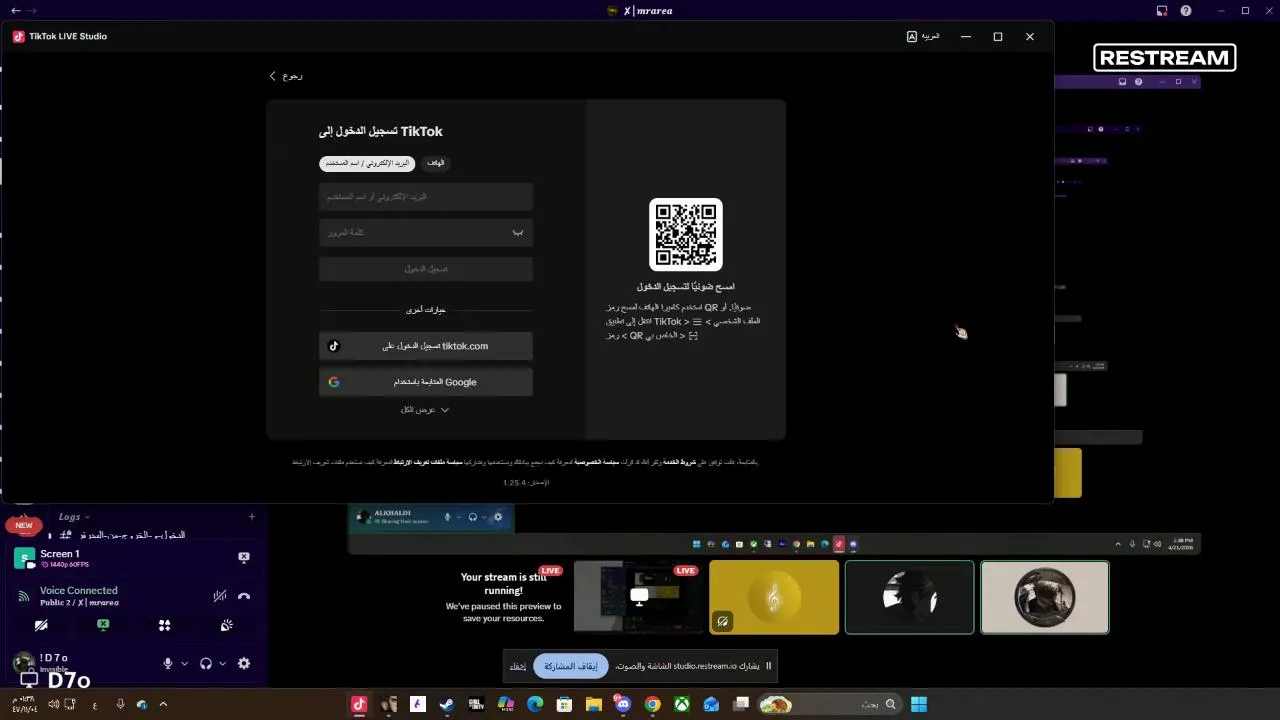Open Microsoft Store from the taskbar
This screenshot has height=720, width=1280.
pyautogui.click(x=564, y=704)
